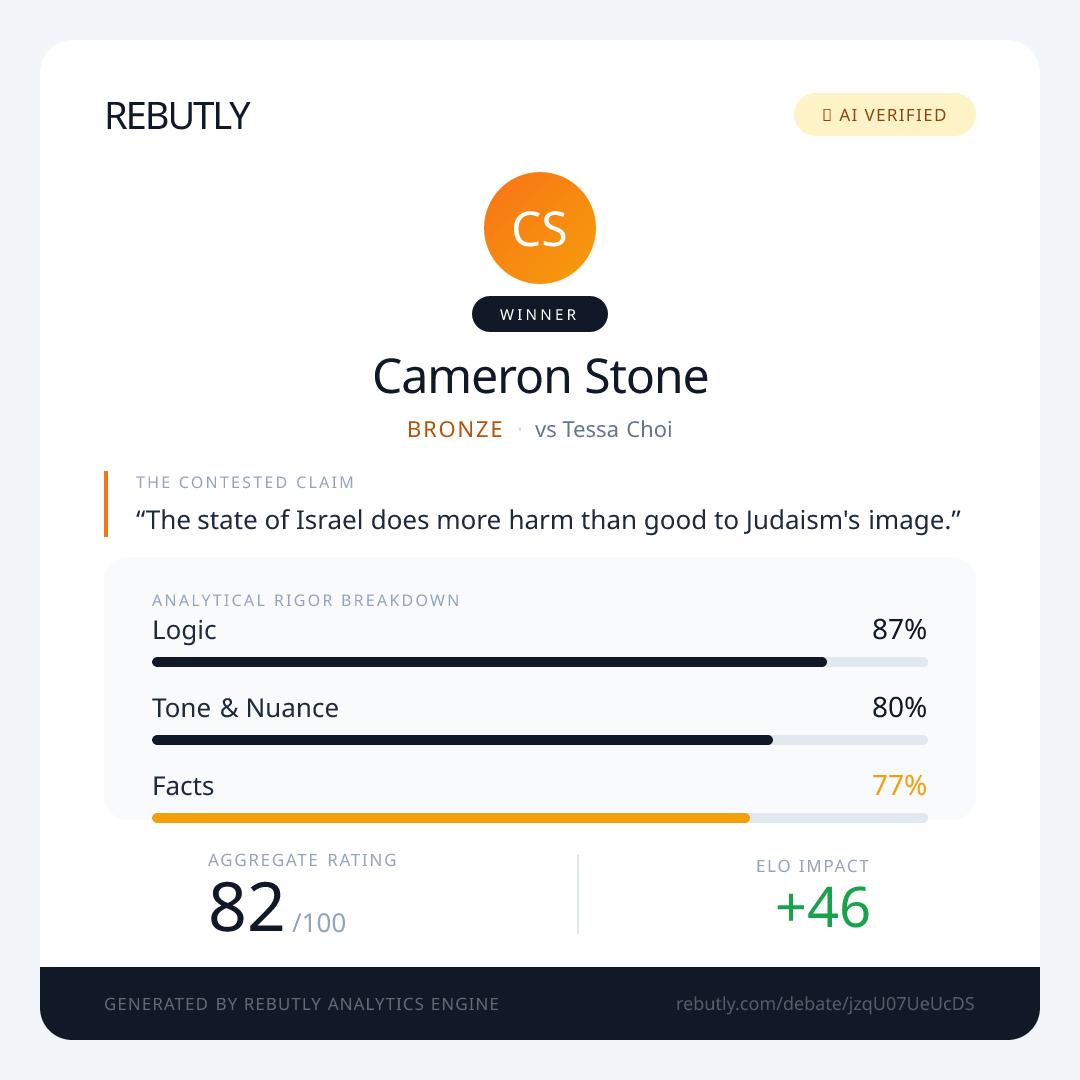Click the AI Verified badge
This screenshot has height=1080, width=1080.
tap(884, 115)
